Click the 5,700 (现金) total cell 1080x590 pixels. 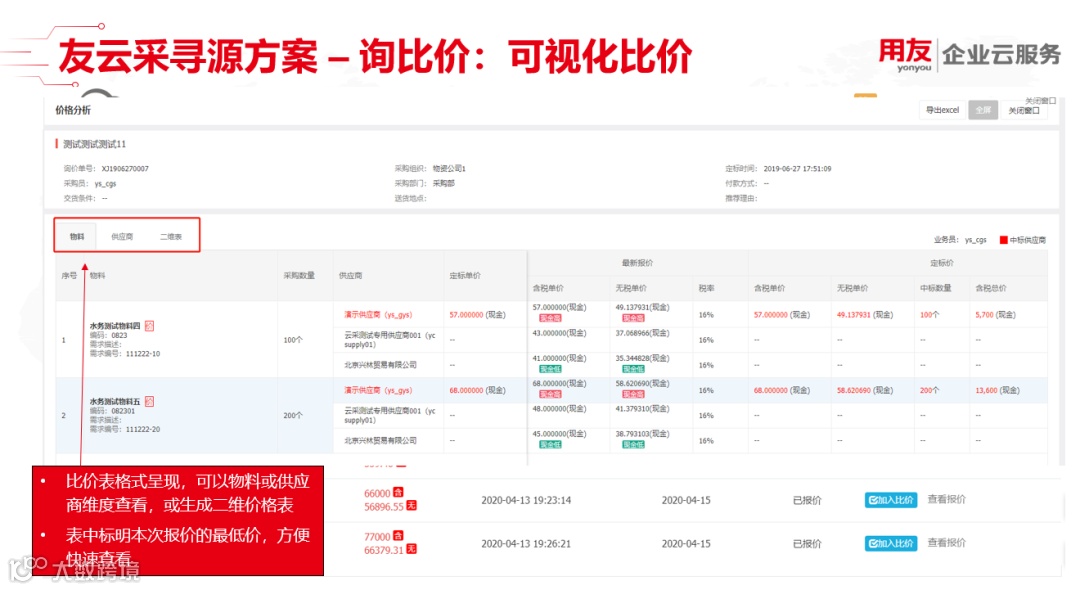[995, 315]
